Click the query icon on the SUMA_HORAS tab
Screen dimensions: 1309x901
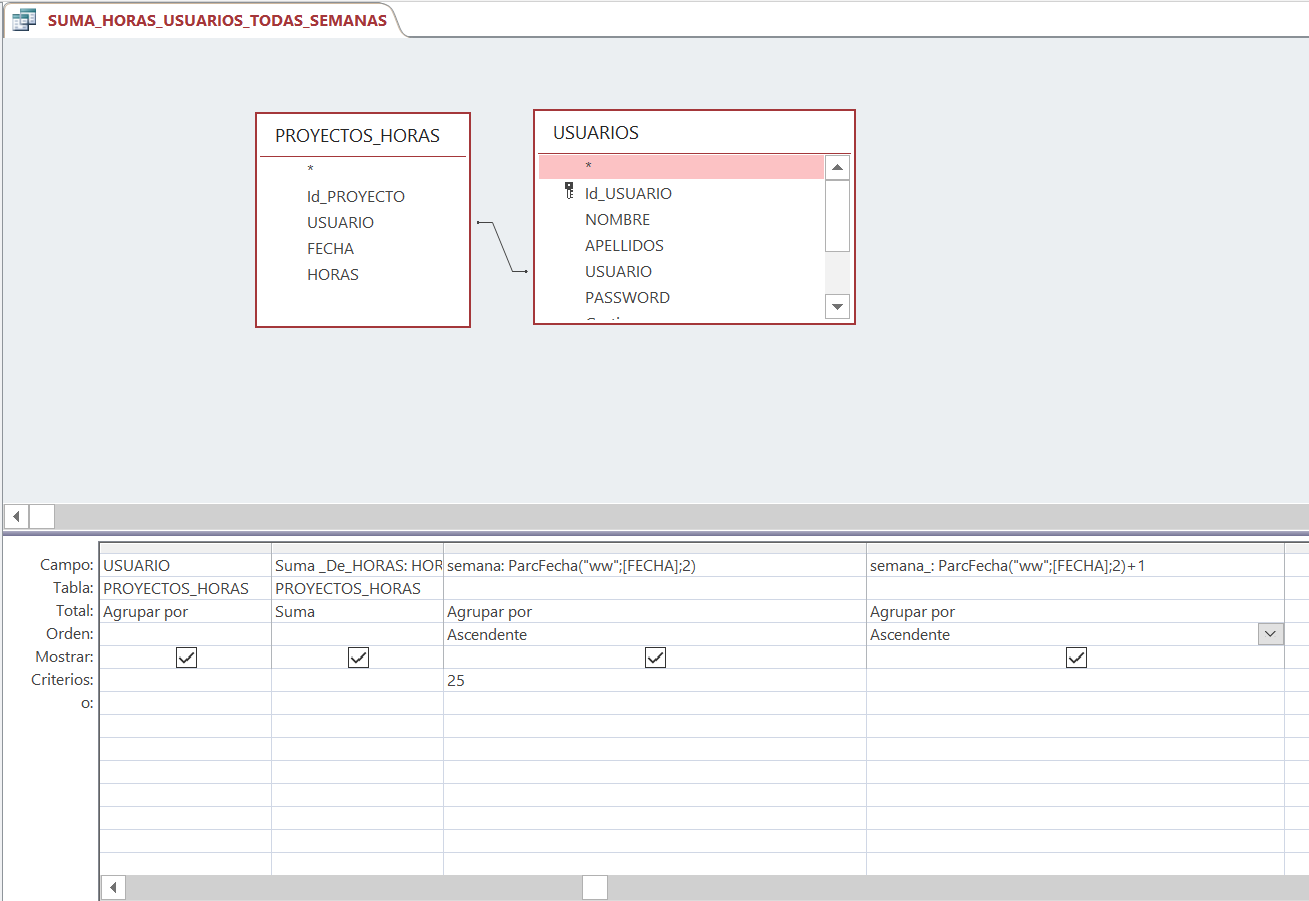tap(24, 20)
